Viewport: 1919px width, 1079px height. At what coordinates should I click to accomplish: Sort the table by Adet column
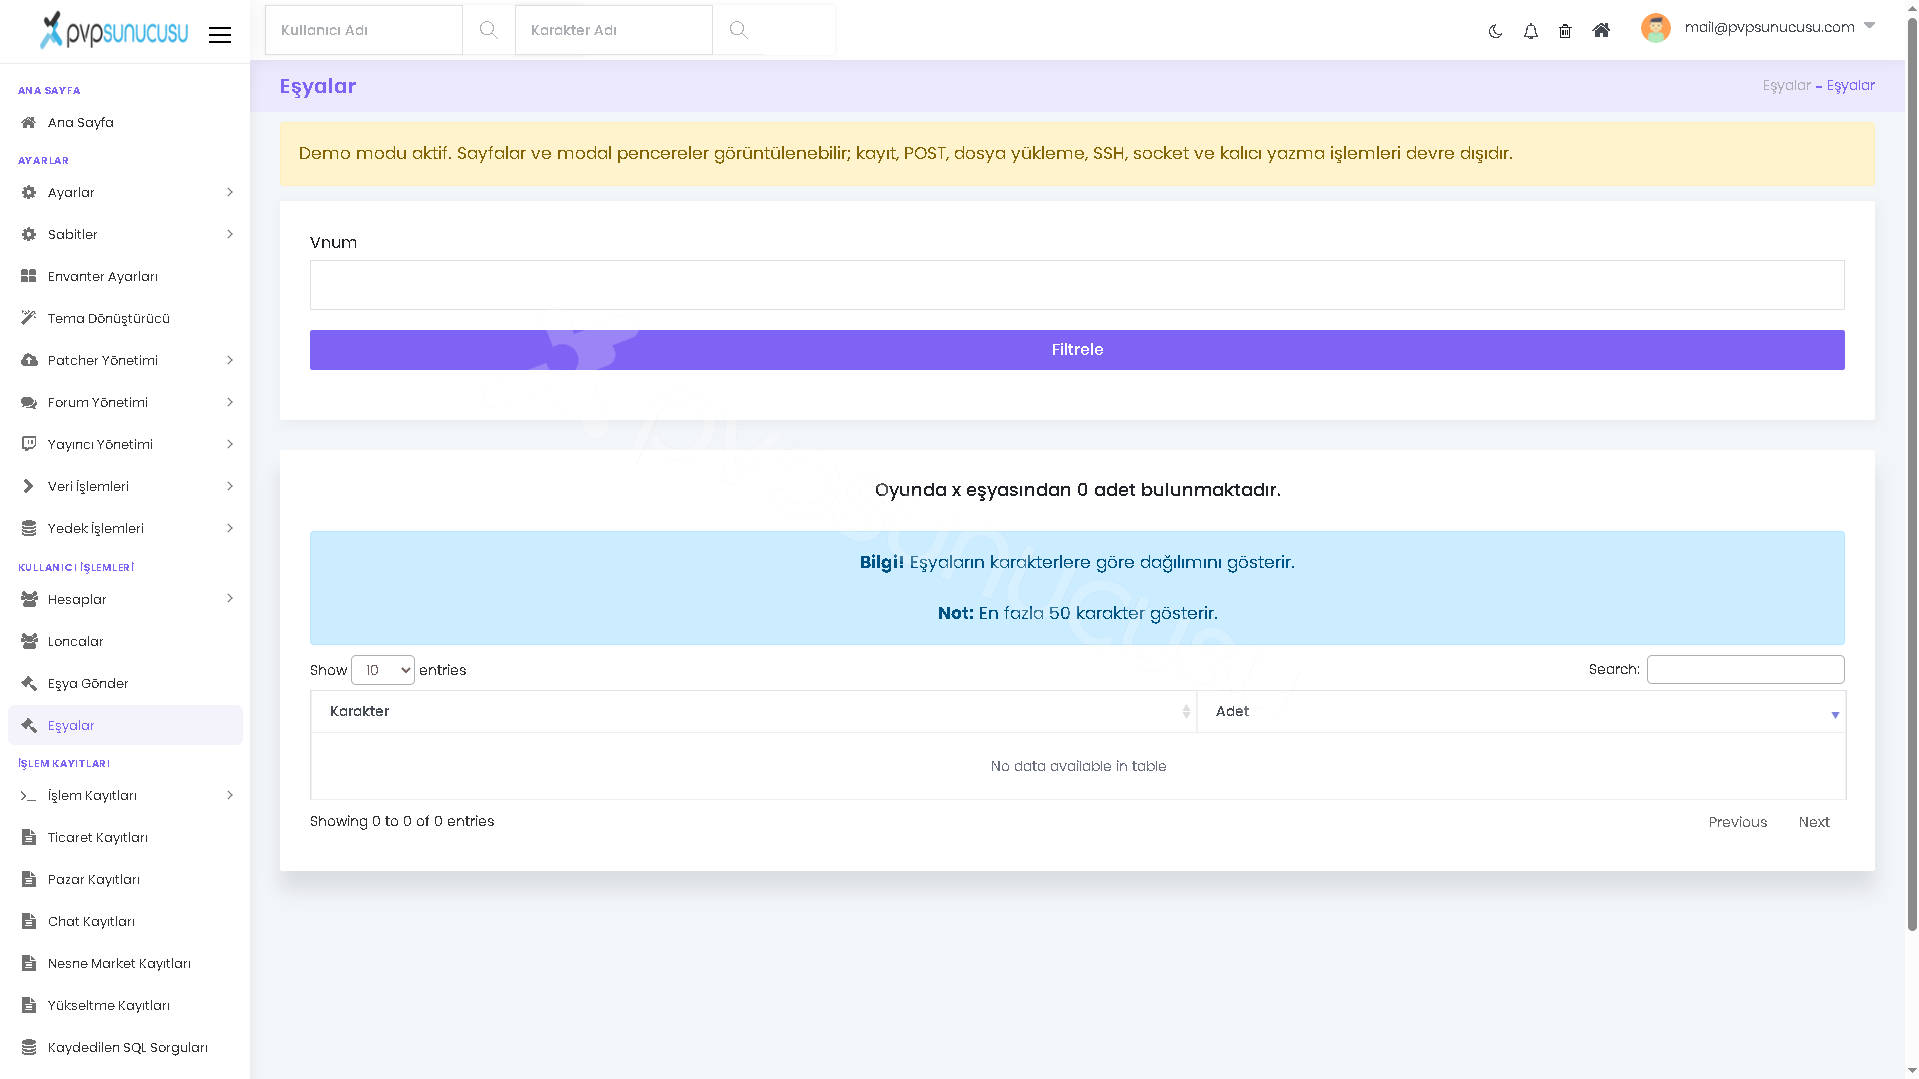(x=1521, y=711)
